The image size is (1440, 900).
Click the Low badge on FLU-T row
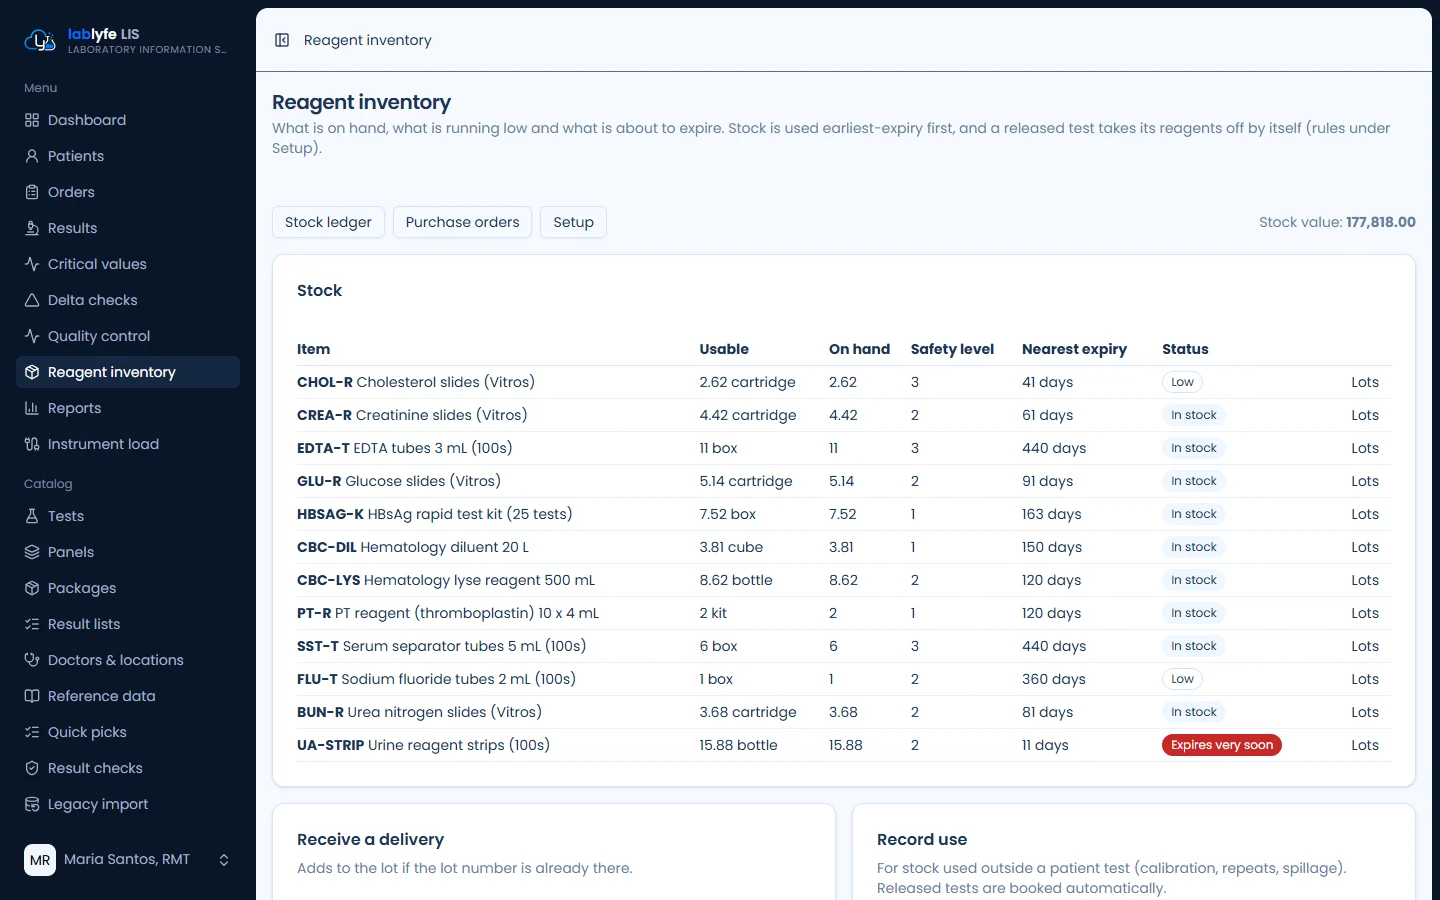[x=1182, y=679]
